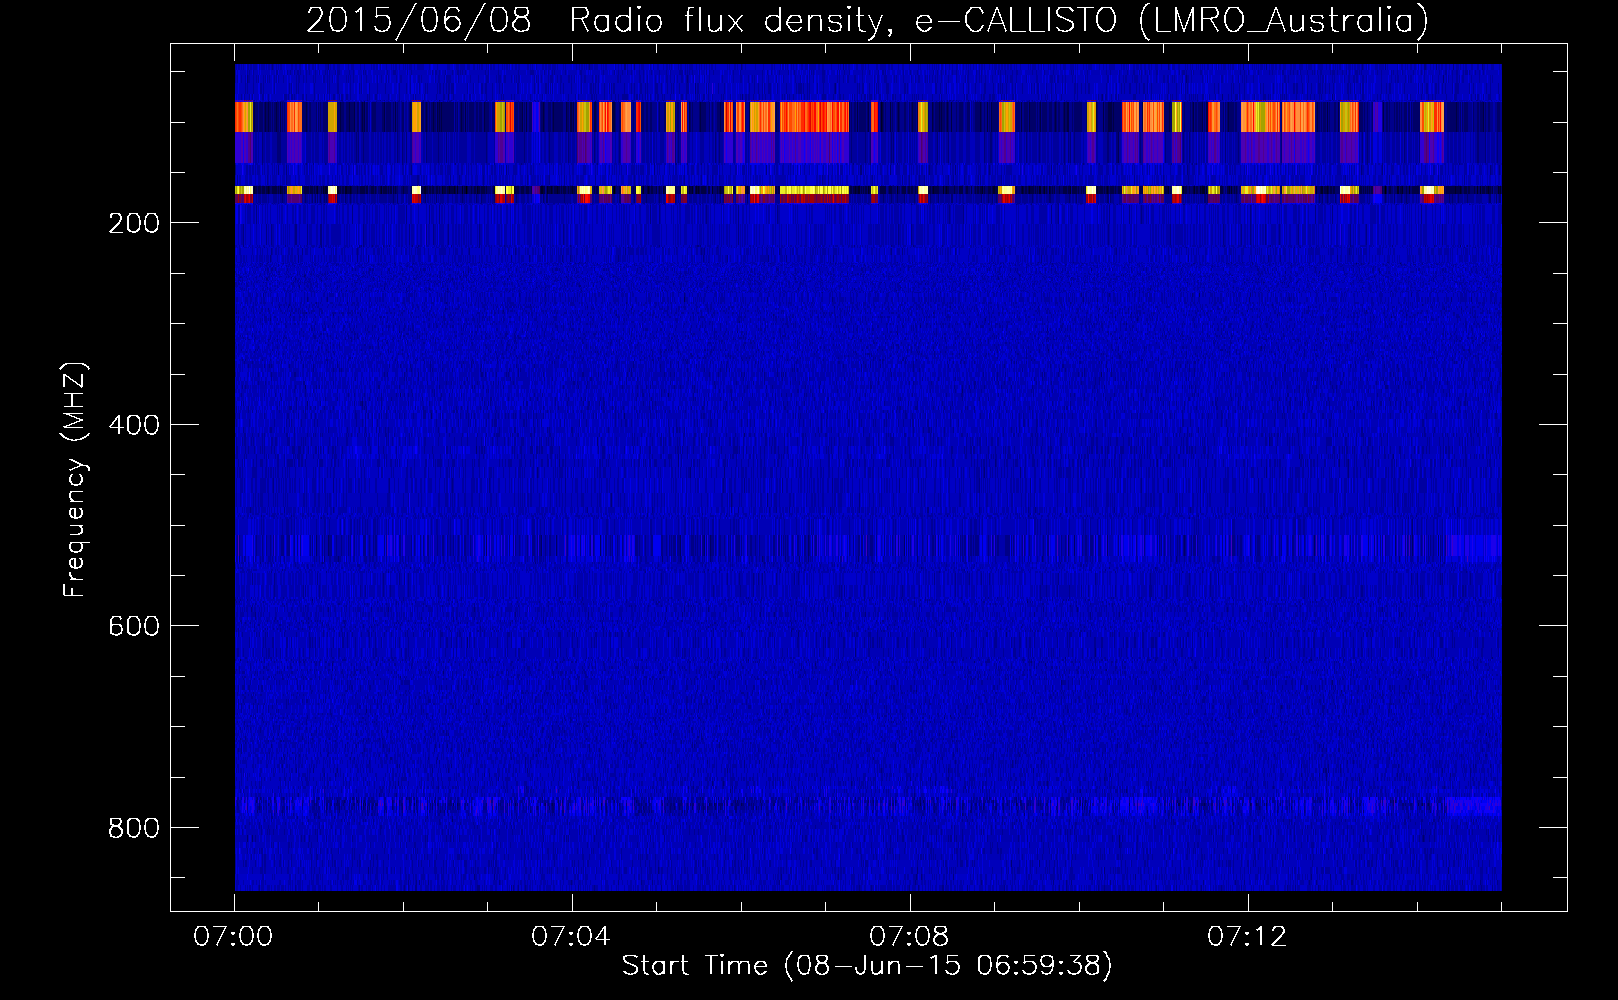This screenshot has height=1000, width=1618.
Task: Click the 07:04 time tick label
Action: point(571,937)
